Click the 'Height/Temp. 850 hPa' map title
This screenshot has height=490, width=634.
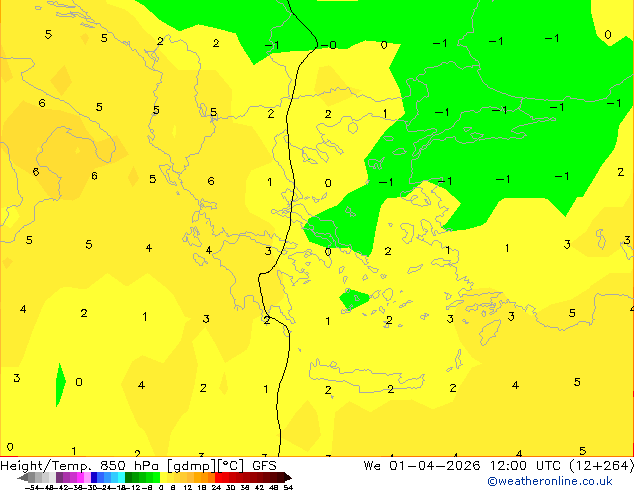pos(79,466)
